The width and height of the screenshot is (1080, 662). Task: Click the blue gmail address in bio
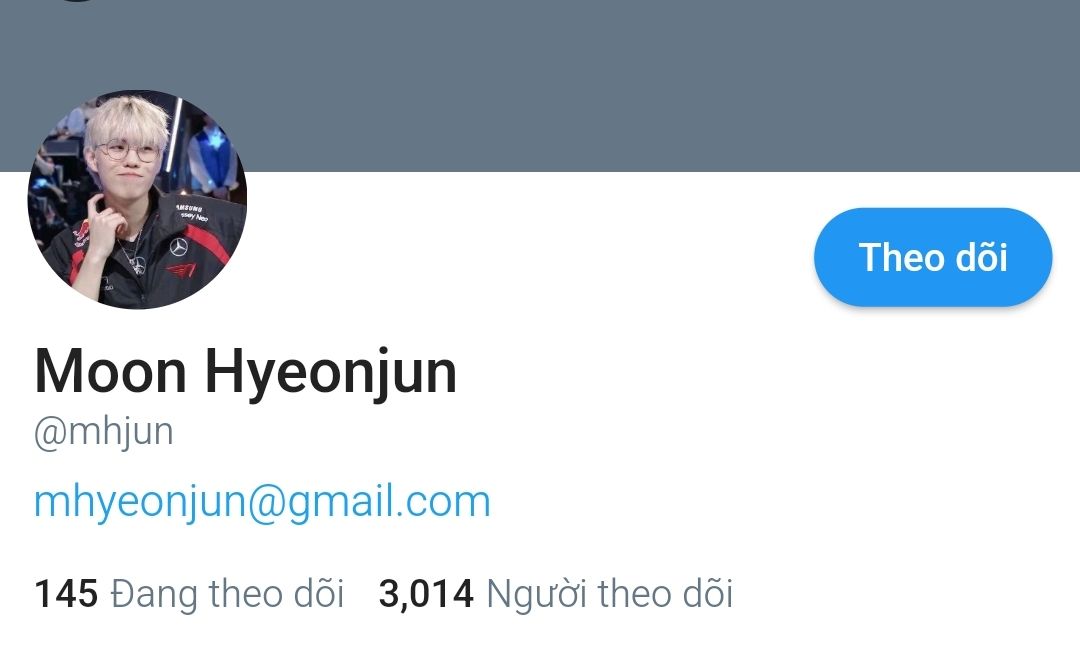point(262,502)
